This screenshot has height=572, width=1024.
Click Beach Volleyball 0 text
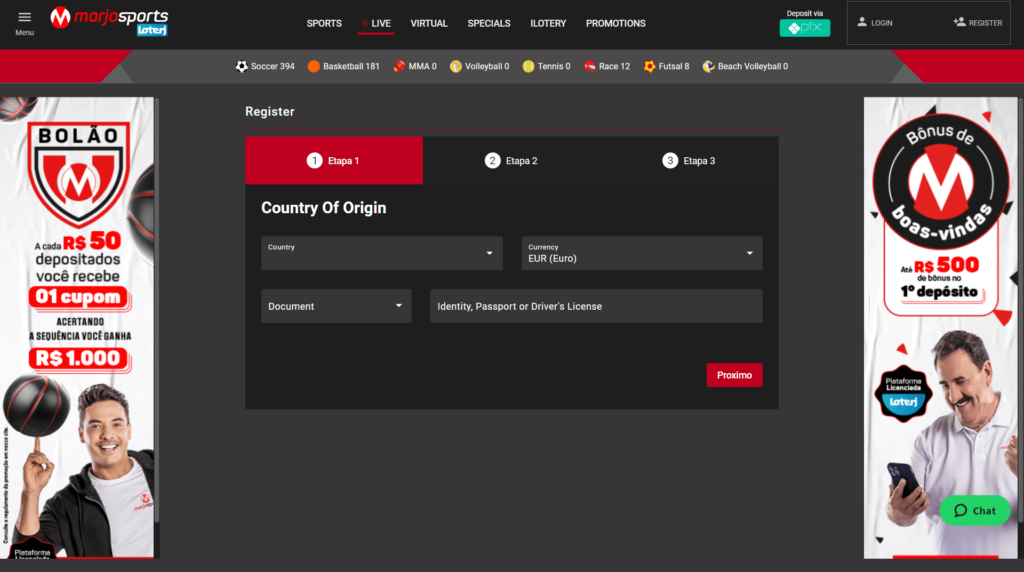(x=752, y=66)
